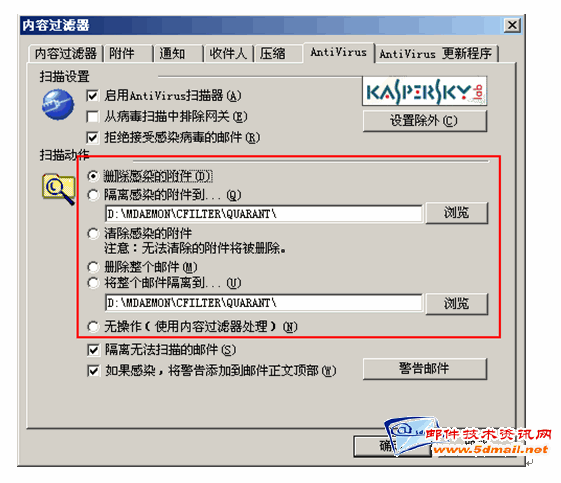This screenshot has height=483, width=561.
Task: Choose 清除感染的附件 radio option
Action: (93, 234)
